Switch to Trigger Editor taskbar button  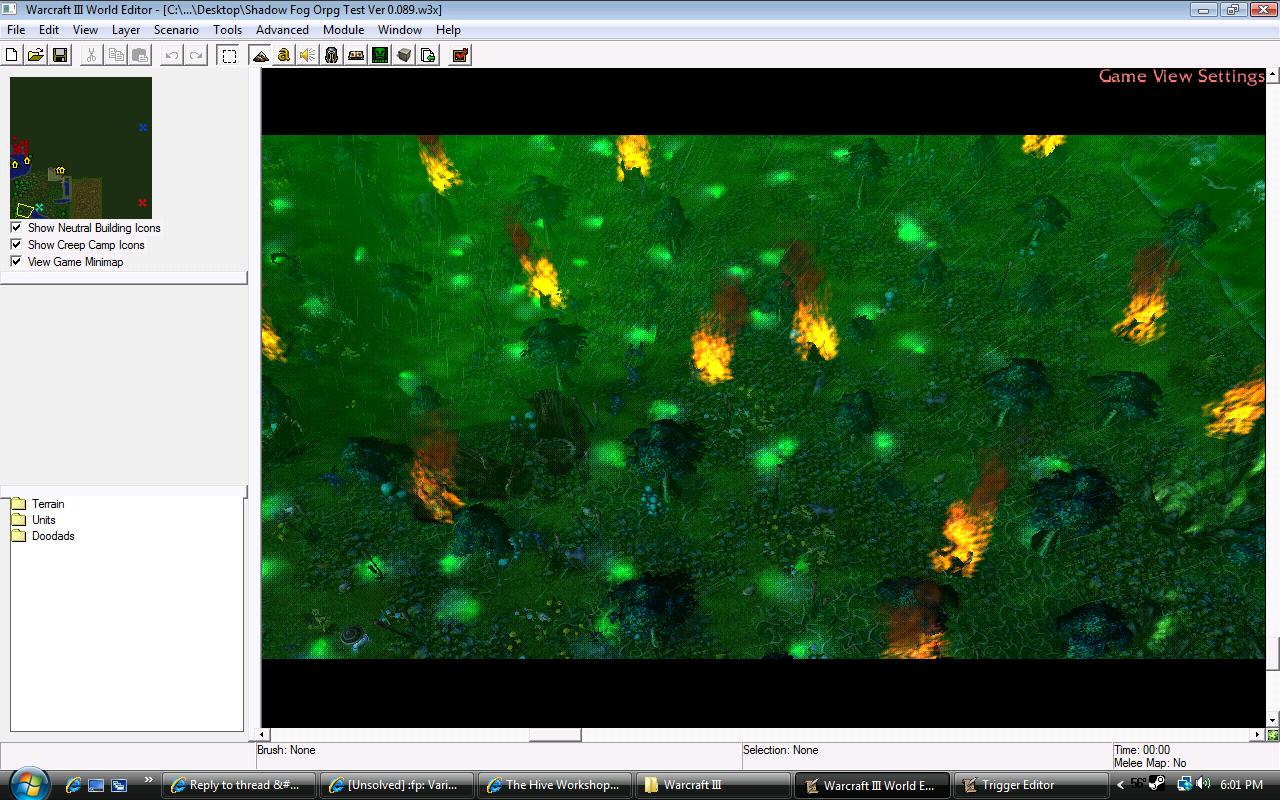point(1029,785)
